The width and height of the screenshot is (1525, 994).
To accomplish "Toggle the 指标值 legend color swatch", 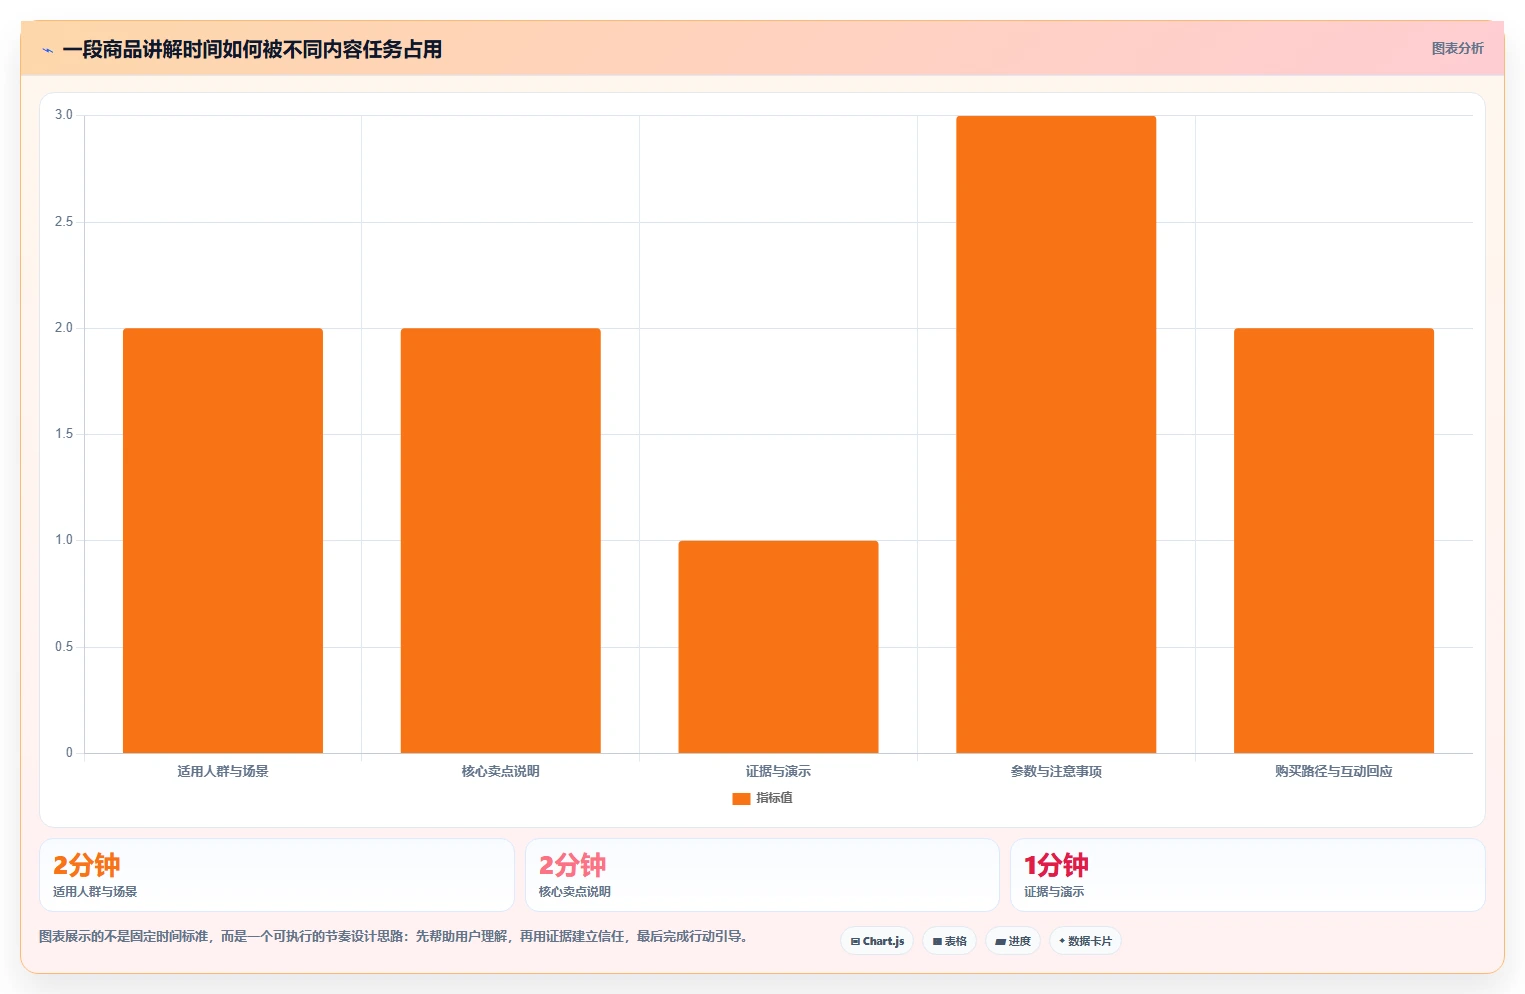I will coord(741,798).
